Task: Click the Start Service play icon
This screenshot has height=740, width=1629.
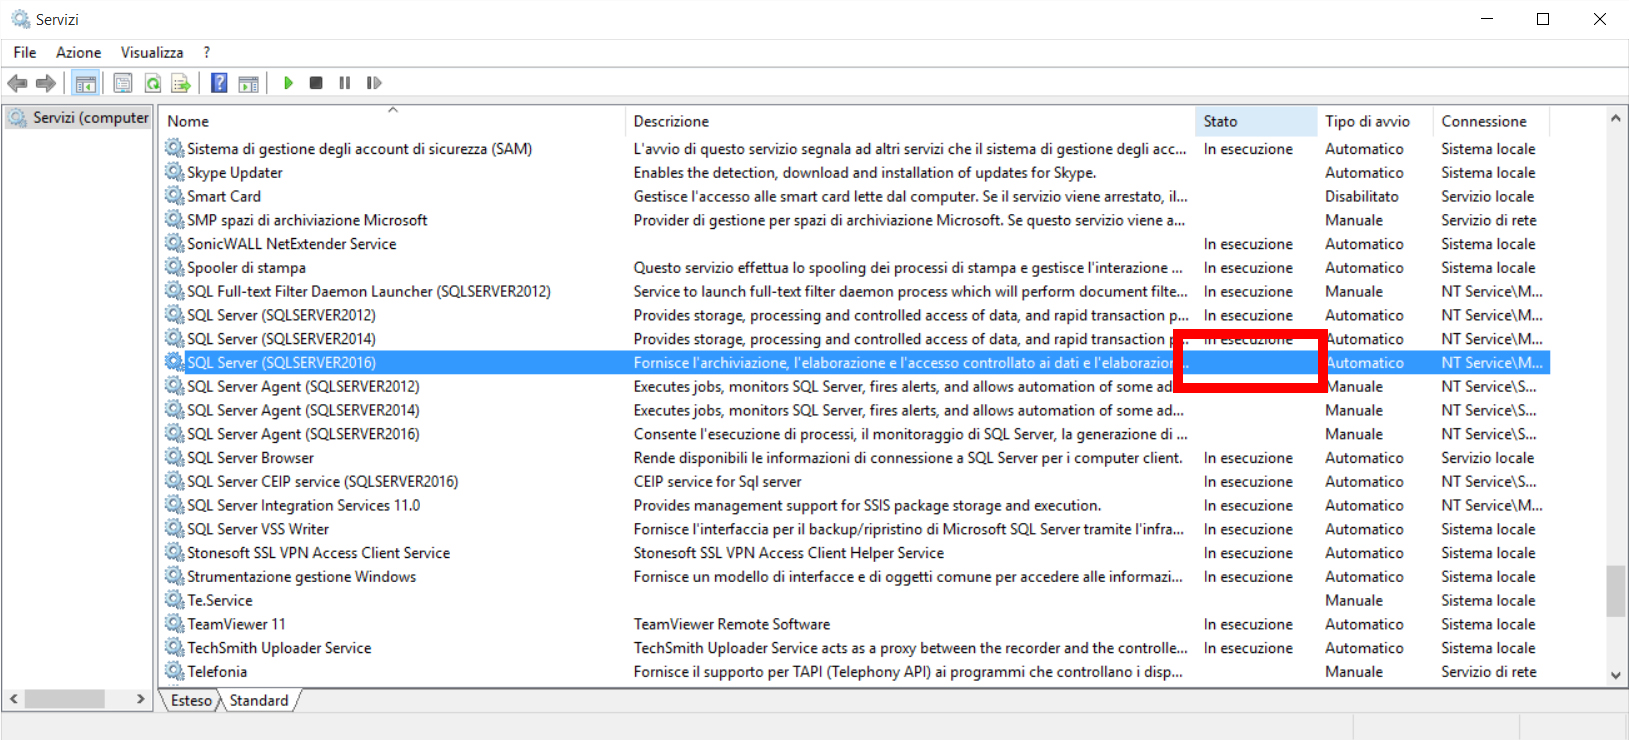Action: click(x=288, y=83)
